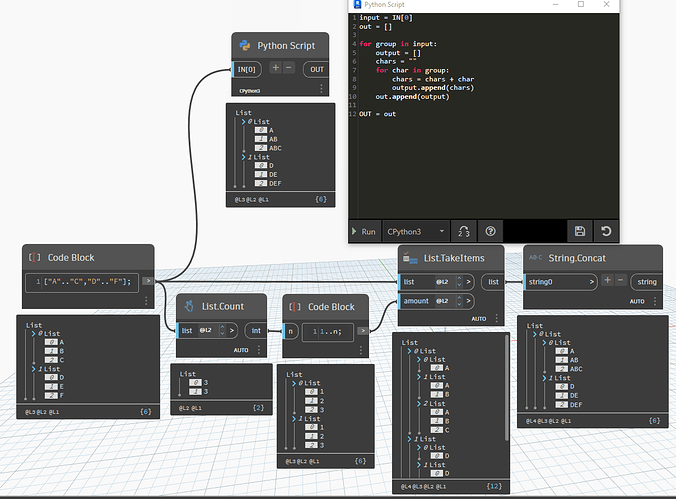Click the save script icon
This screenshot has width=676, height=499.
pos(580,231)
